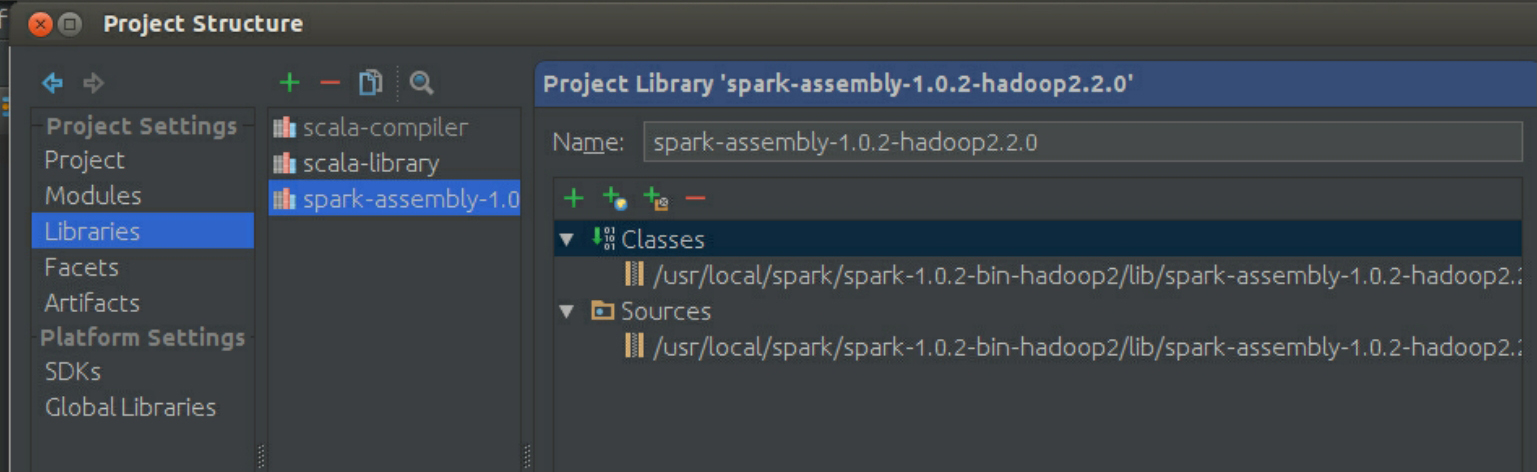The width and height of the screenshot is (1537, 472).
Task: Attach files to library with green plus
Action: point(573,198)
